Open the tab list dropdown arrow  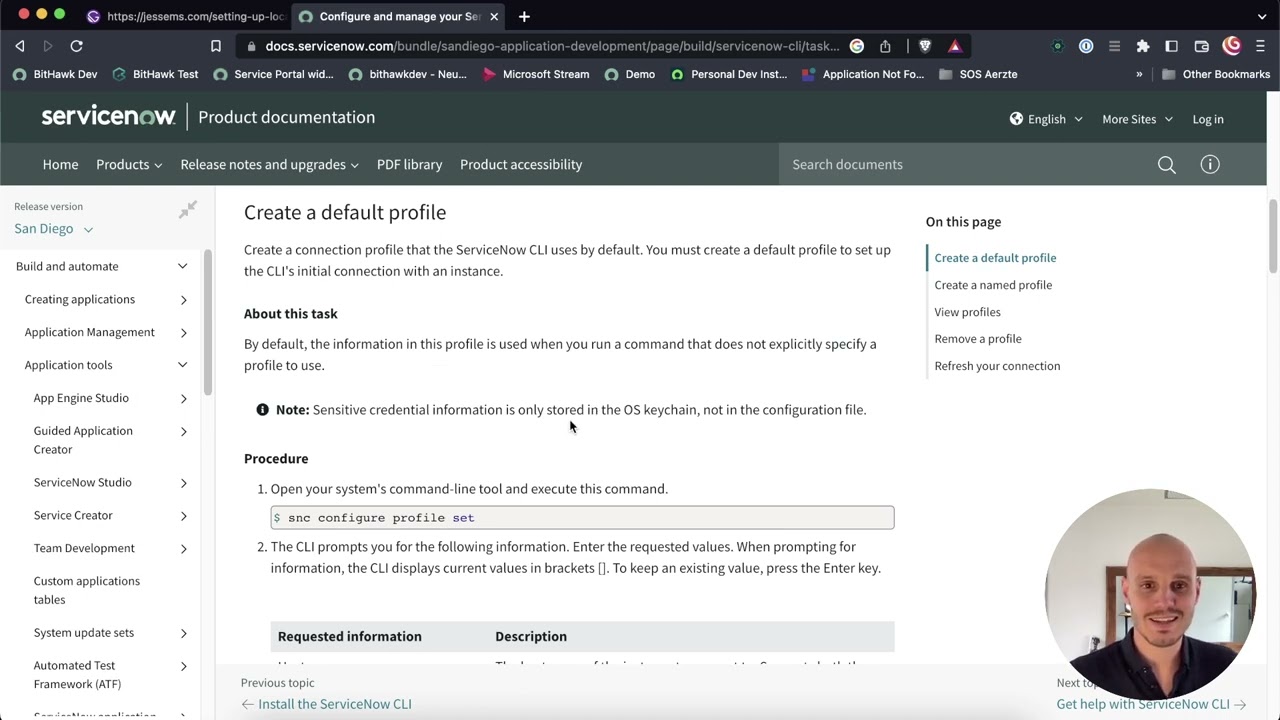pos(1262,16)
